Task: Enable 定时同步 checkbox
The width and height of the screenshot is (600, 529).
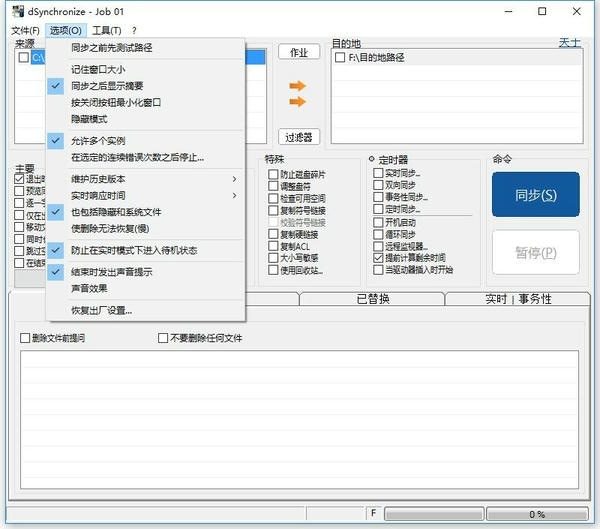Action: coord(378,209)
